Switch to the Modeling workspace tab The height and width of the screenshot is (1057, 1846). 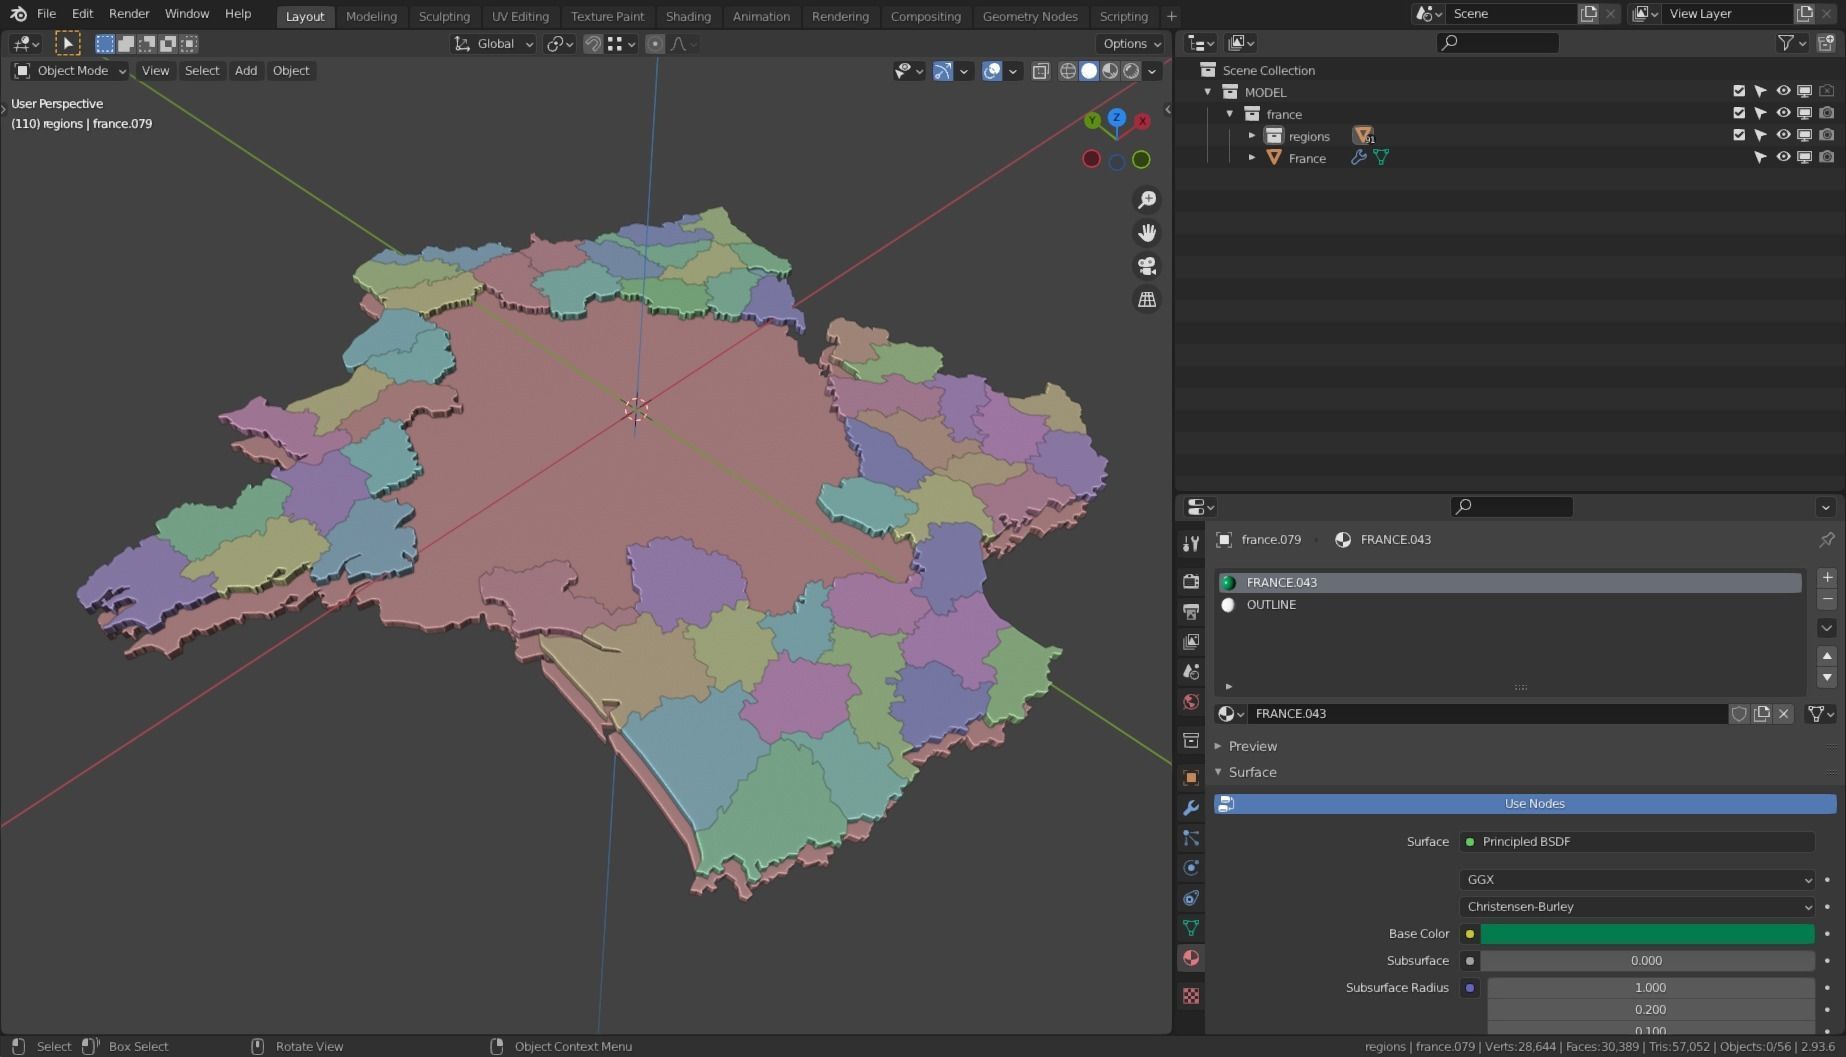371,16
